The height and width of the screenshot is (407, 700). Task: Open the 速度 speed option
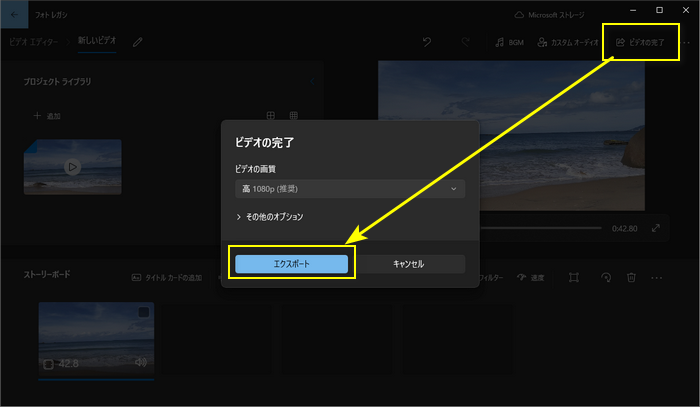530,278
